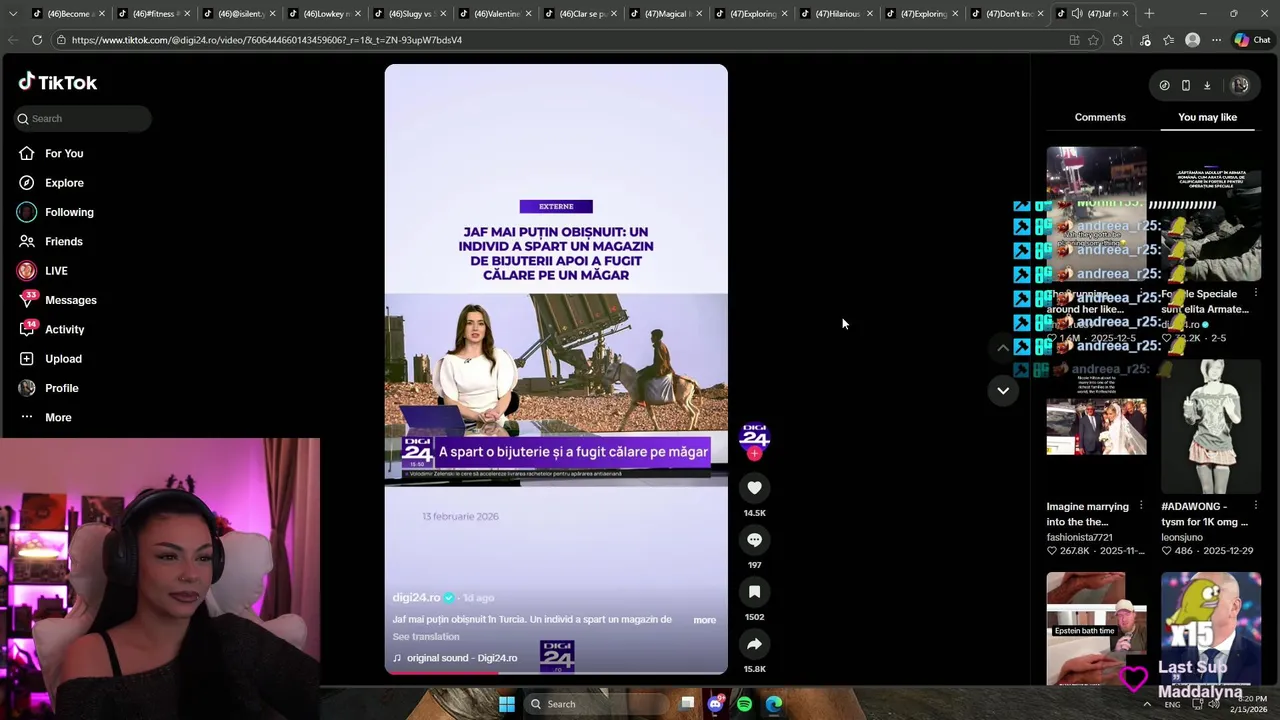This screenshot has height=720, width=1280.
Task: Open Discord from the taskbar
Action: pyautogui.click(x=715, y=704)
